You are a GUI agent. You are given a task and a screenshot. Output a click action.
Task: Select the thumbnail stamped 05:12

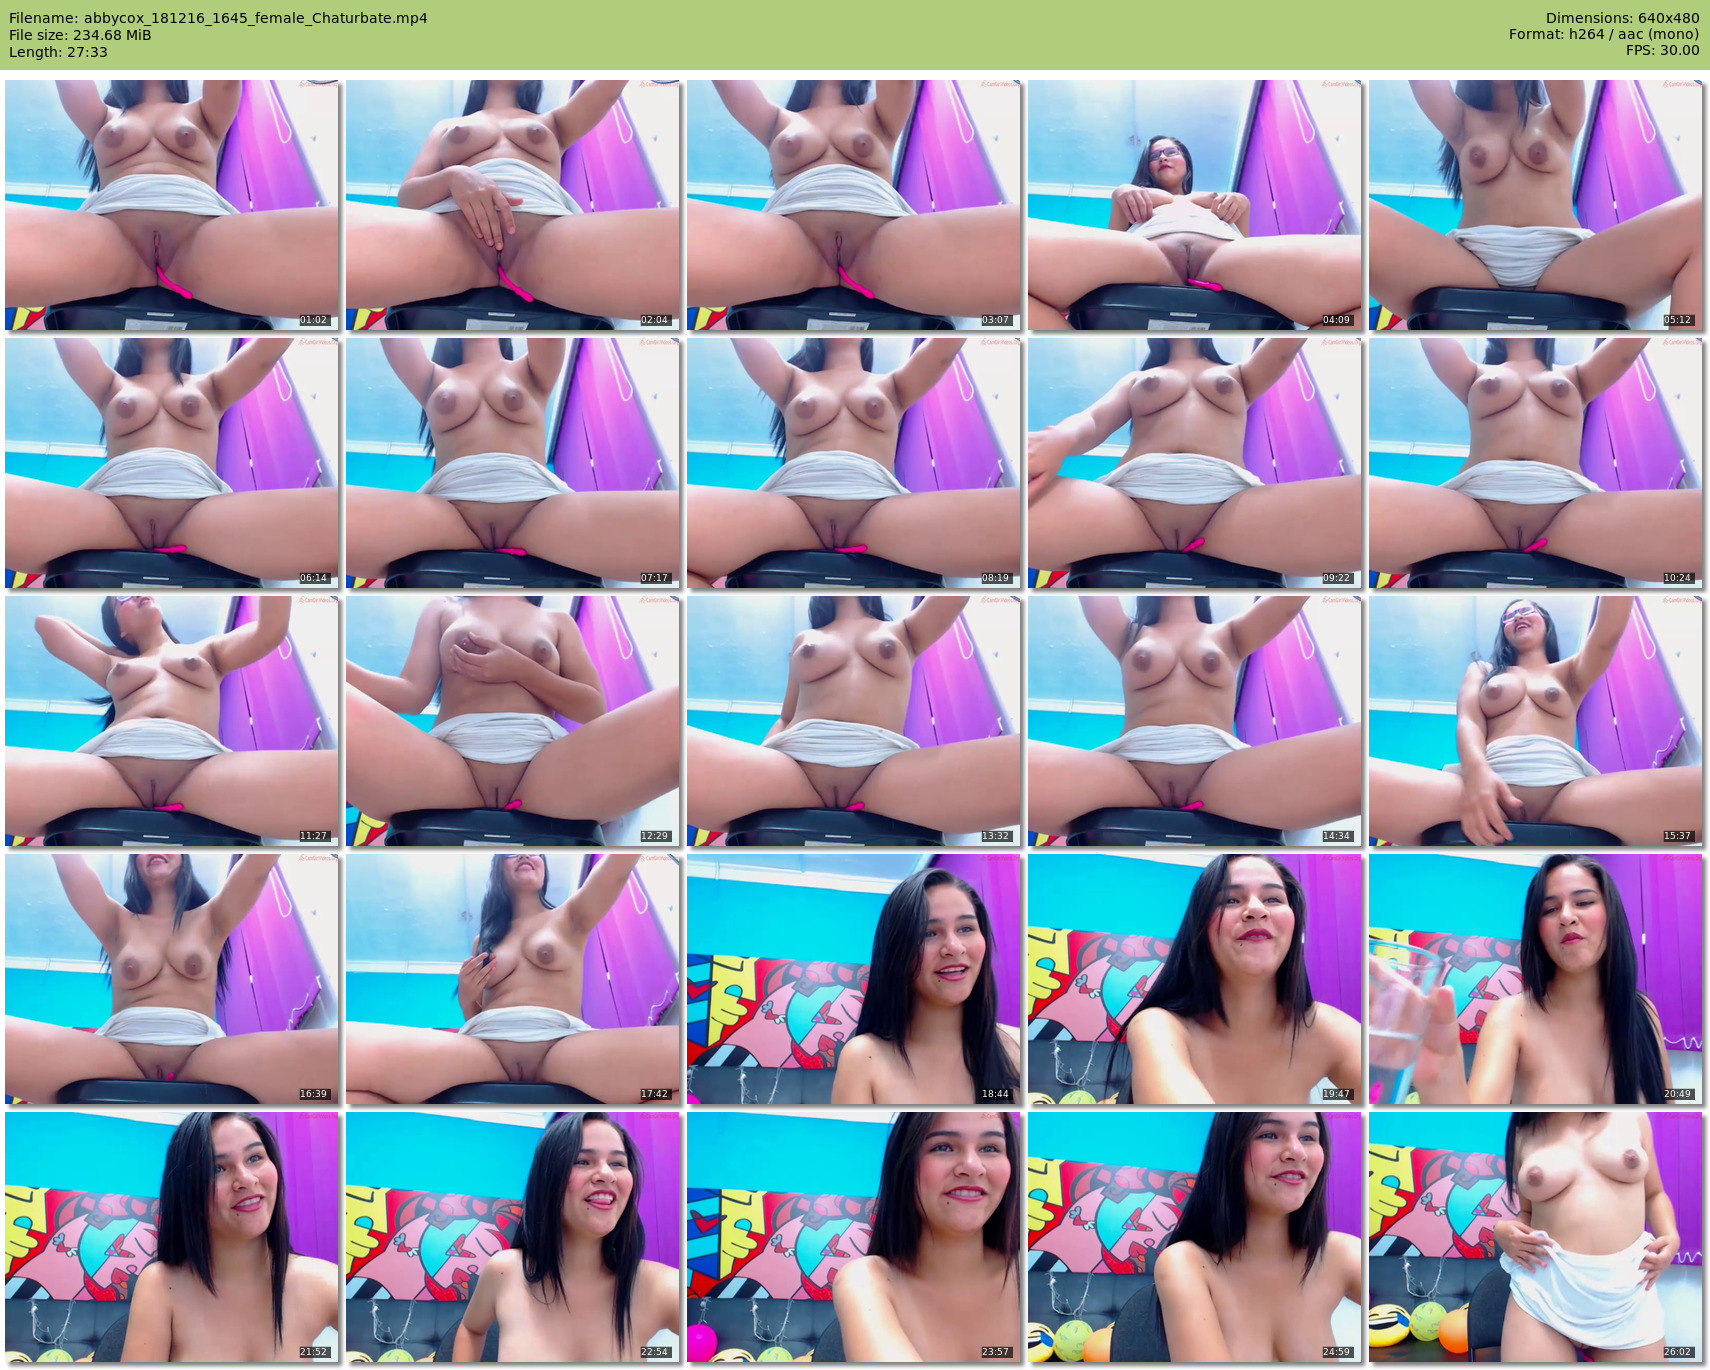[x=1536, y=205]
